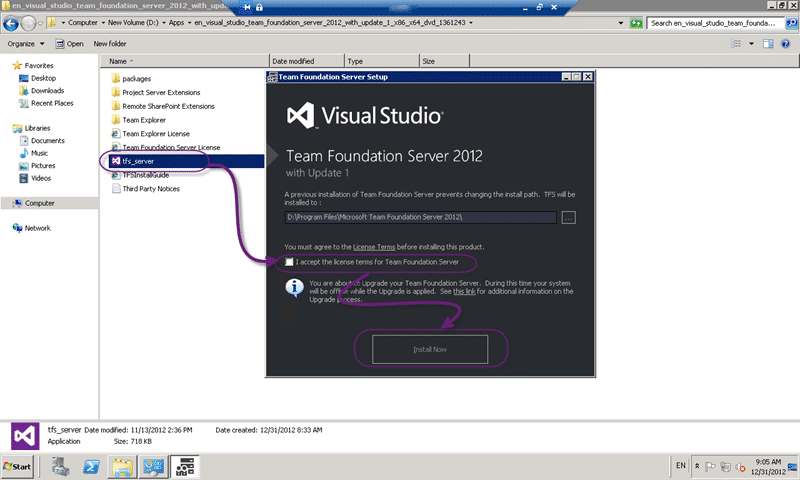Screen dimensions: 800x480
Task: Open the browse install path ellipsis button
Action: point(568,218)
